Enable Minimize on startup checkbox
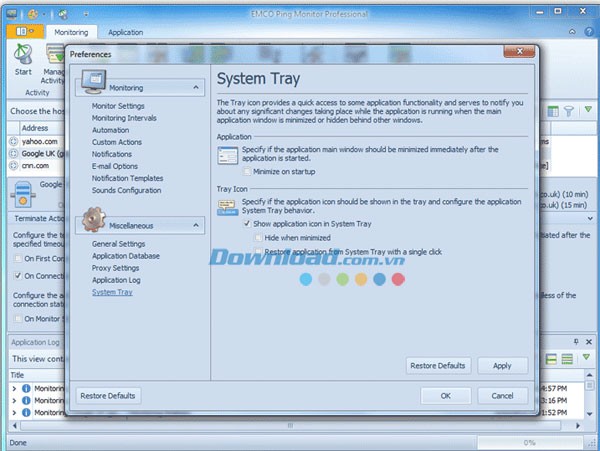This screenshot has width=600, height=451. [x=247, y=172]
